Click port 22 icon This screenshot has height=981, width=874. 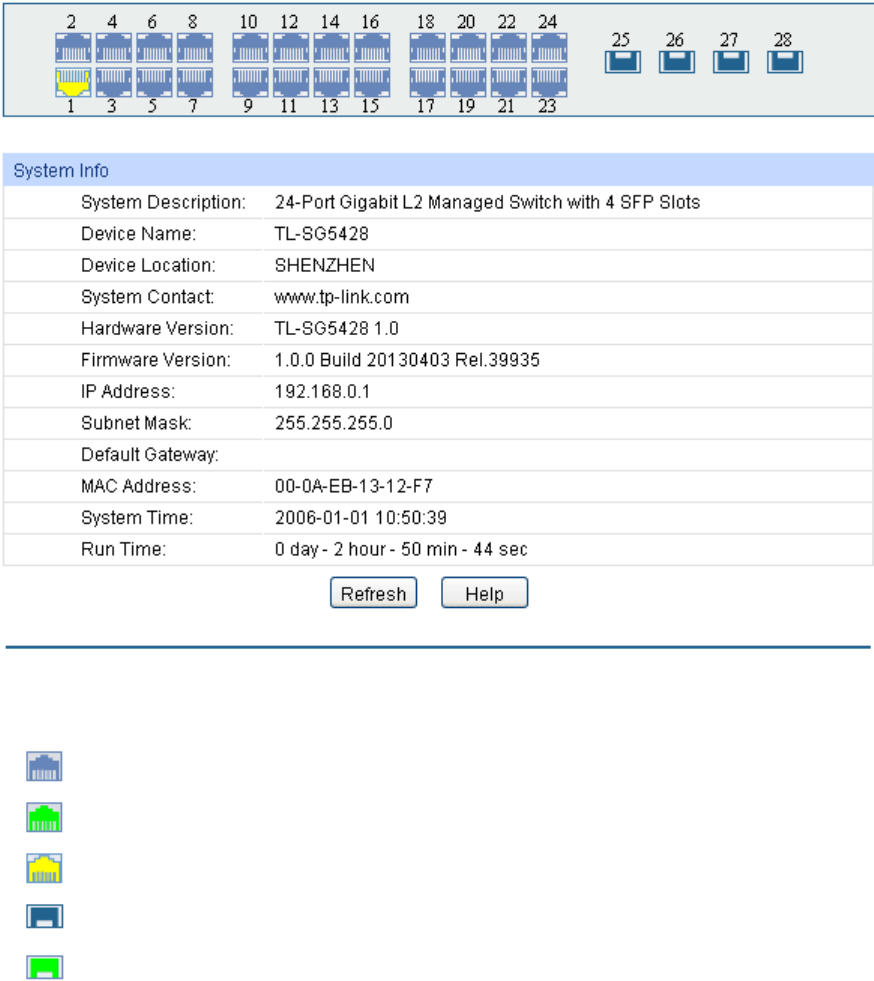[x=509, y=48]
